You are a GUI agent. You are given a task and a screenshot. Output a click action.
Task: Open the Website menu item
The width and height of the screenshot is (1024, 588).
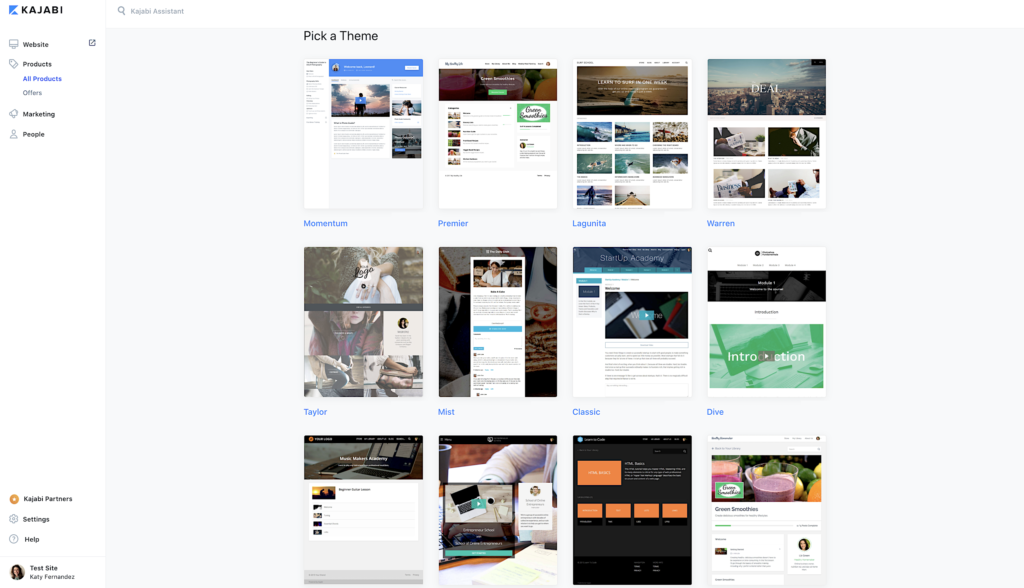click(x=35, y=44)
